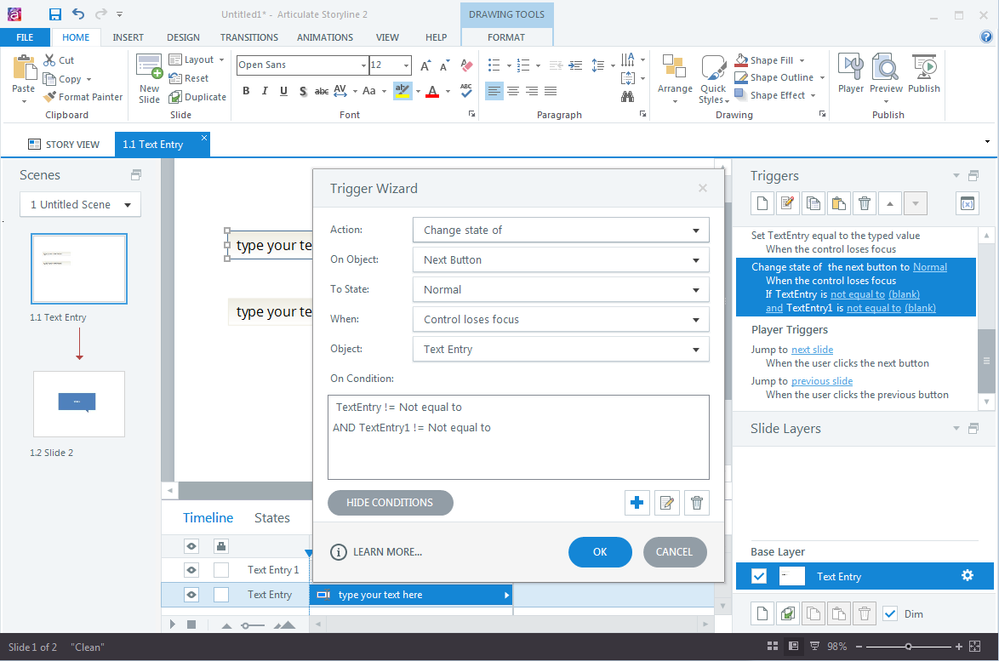Select the 1.2 Slide 2 thumbnail

coord(79,404)
